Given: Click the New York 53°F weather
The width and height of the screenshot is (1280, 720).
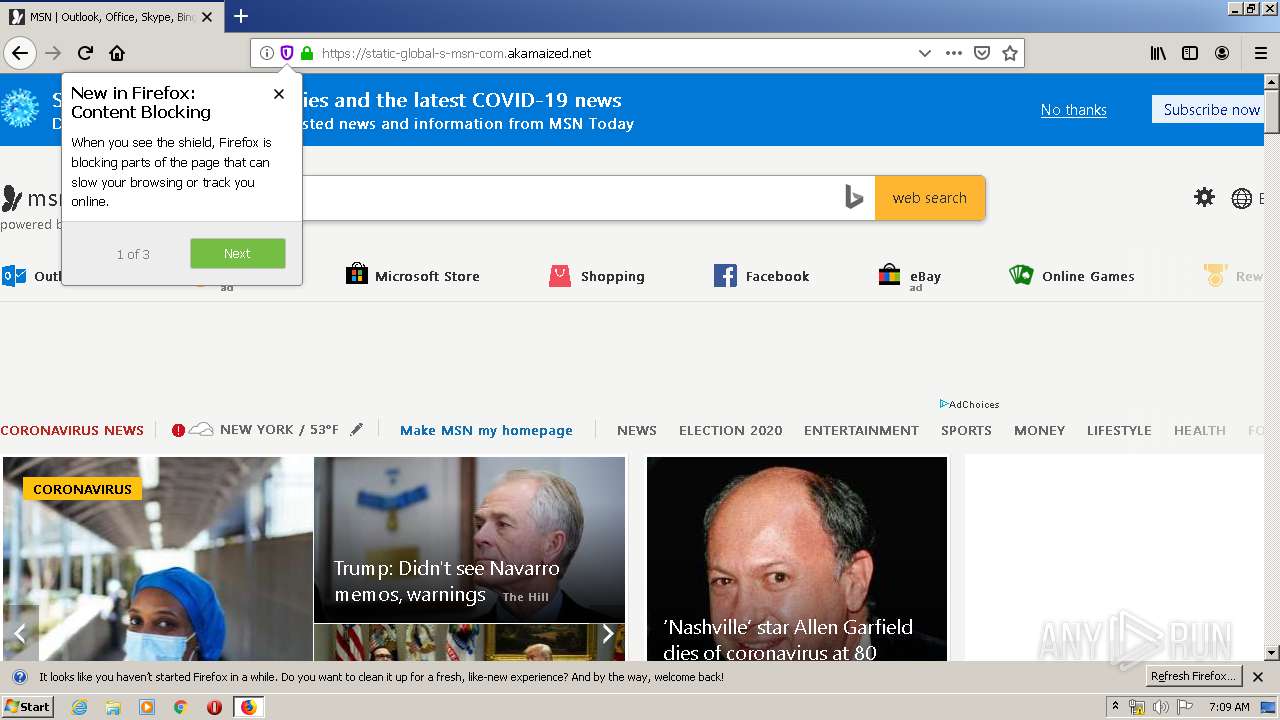Looking at the screenshot, I should pyautogui.click(x=264, y=429).
